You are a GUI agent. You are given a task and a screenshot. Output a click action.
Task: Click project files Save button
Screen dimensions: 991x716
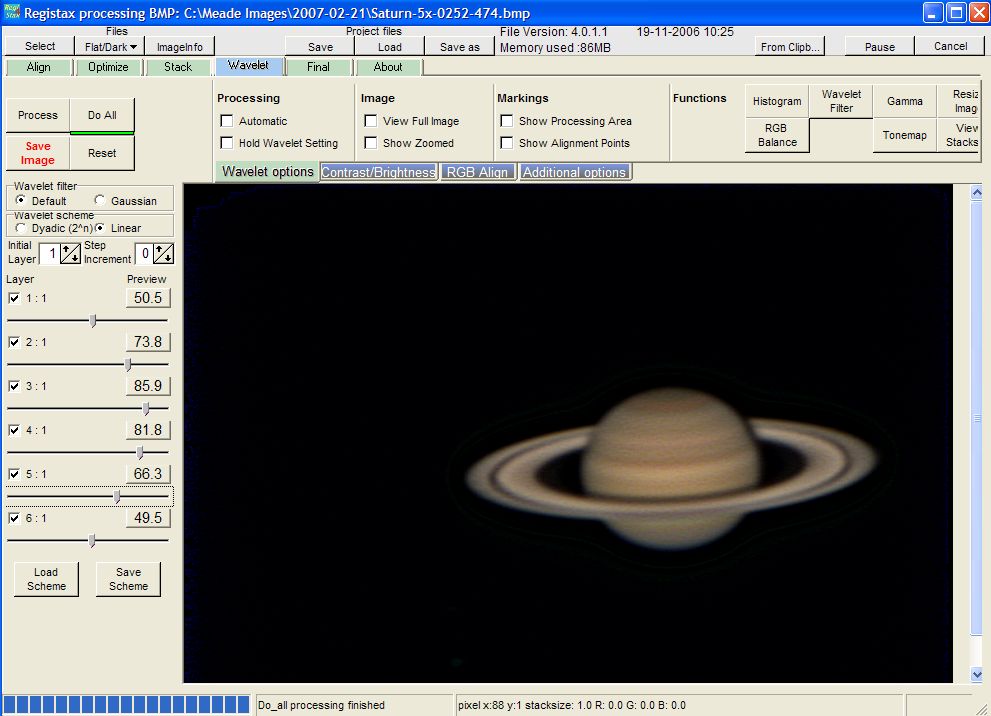[320, 47]
